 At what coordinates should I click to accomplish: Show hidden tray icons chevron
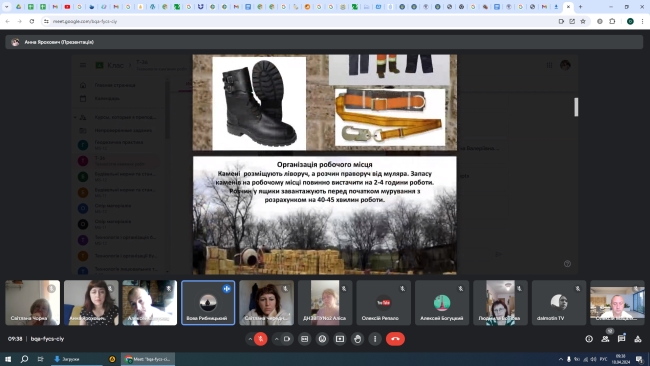coord(561,359)
